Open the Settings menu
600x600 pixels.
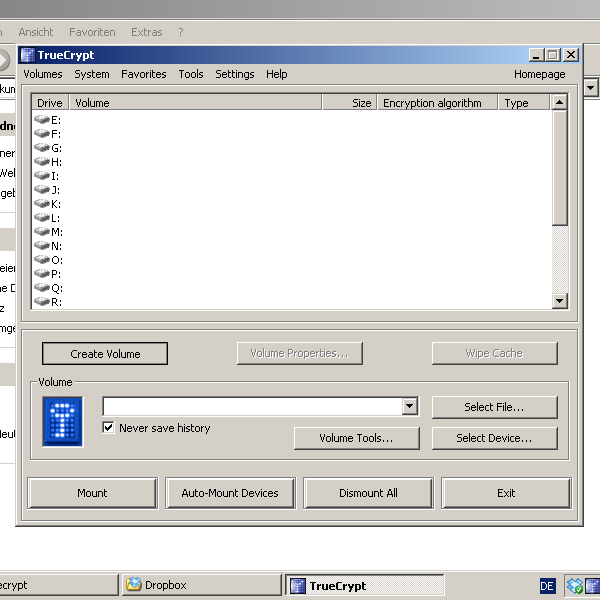point(235,74)
